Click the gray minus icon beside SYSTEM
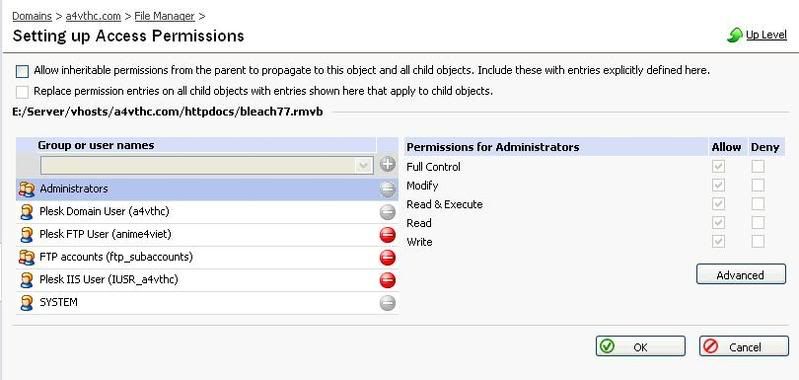The image size is (799, 380). tap(388, 303)
